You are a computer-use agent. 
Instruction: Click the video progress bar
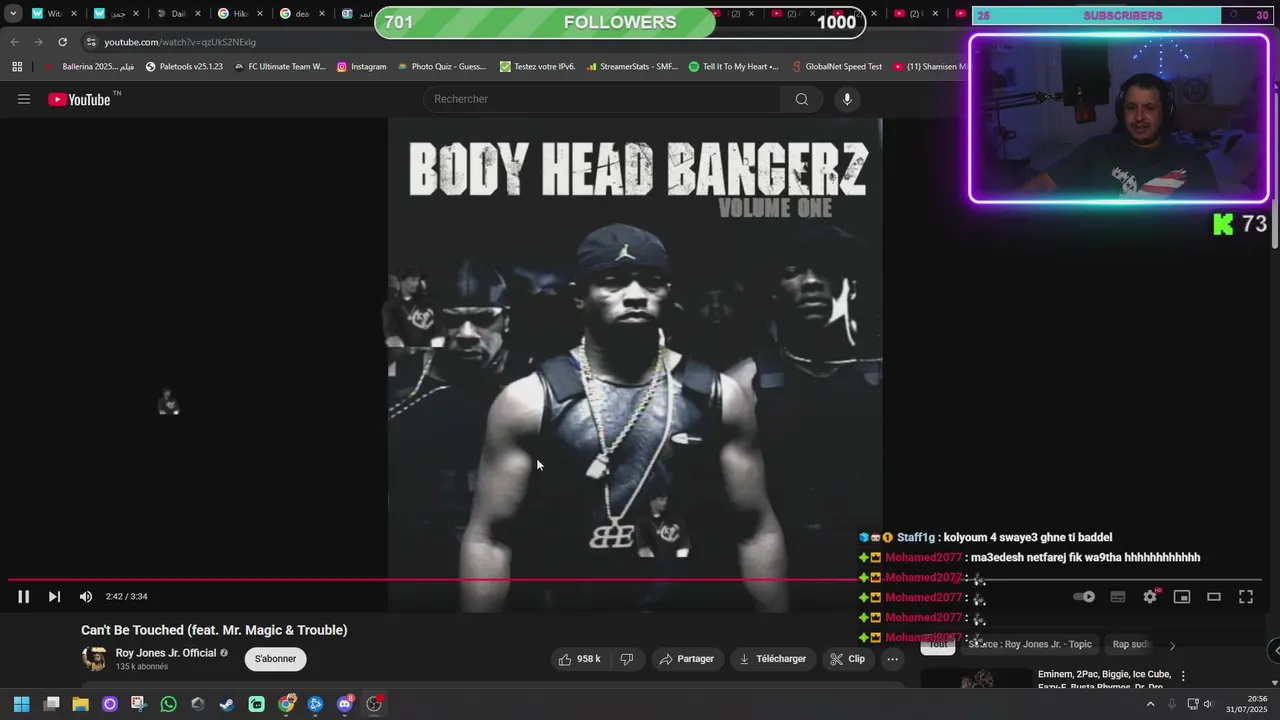tap(634, 579)
